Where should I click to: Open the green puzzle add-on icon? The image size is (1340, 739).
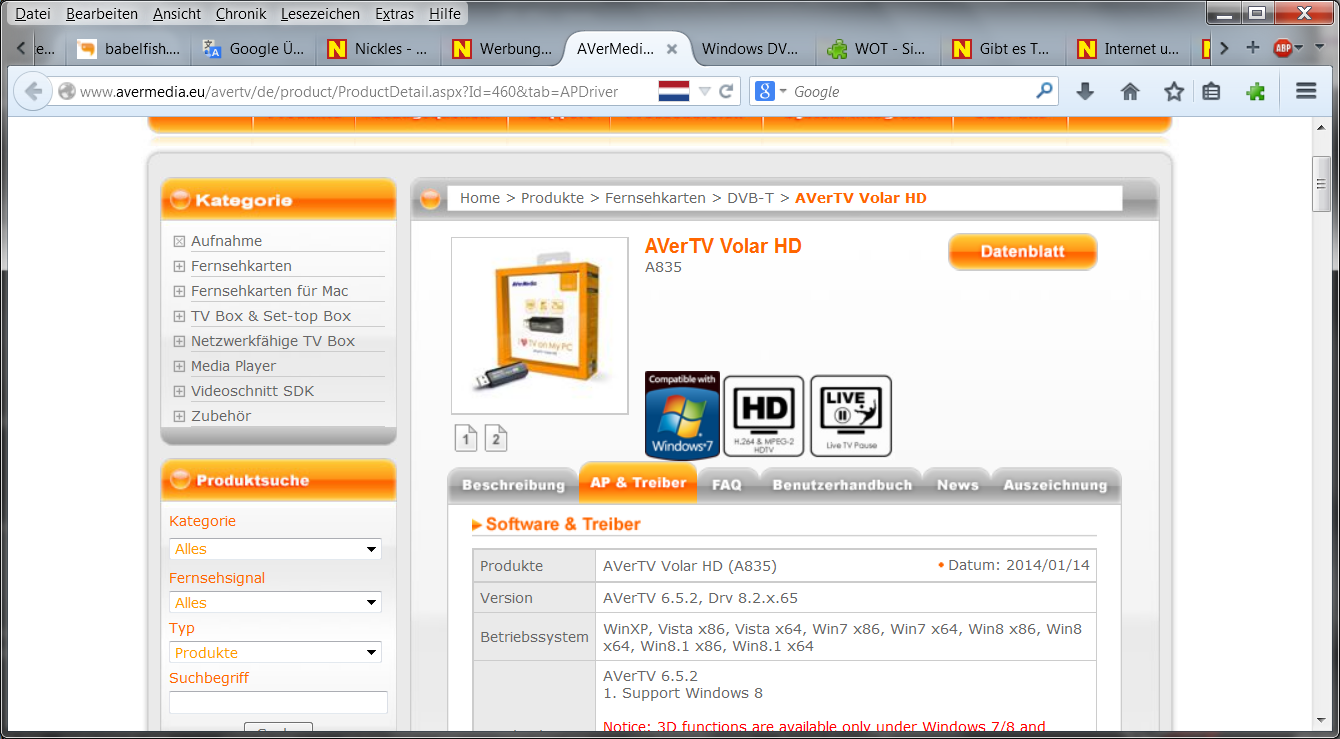click(x=1256, y=91)
